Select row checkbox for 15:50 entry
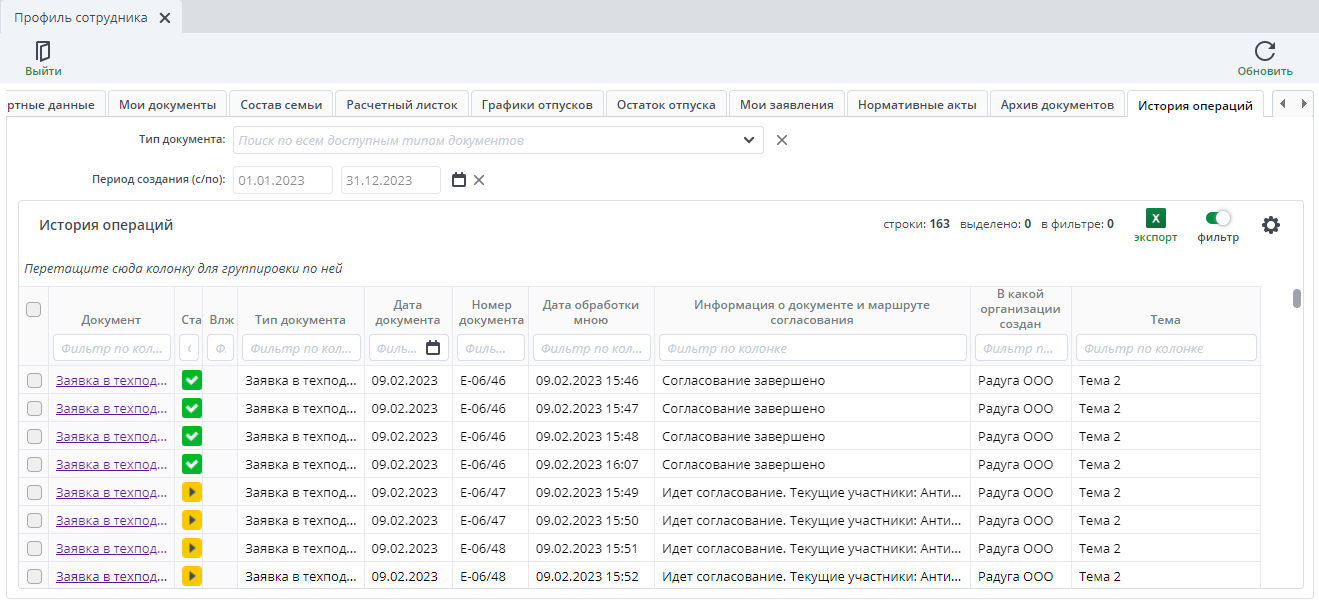This screenshot has height=603, width=1319. 34,520
